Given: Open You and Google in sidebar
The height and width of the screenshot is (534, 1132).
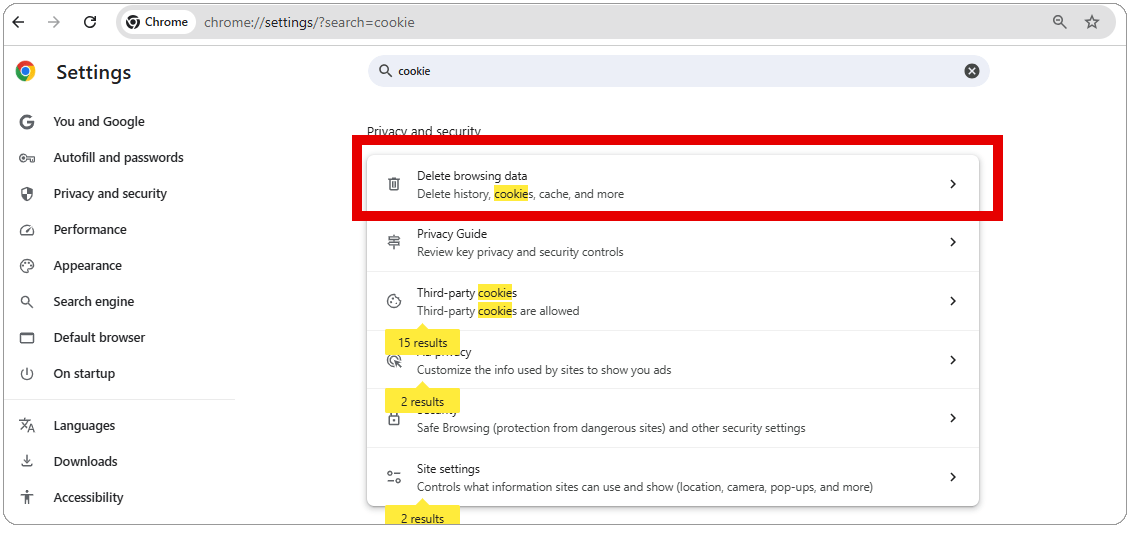Looking at the screenshot, I should (x=98, y=122).
